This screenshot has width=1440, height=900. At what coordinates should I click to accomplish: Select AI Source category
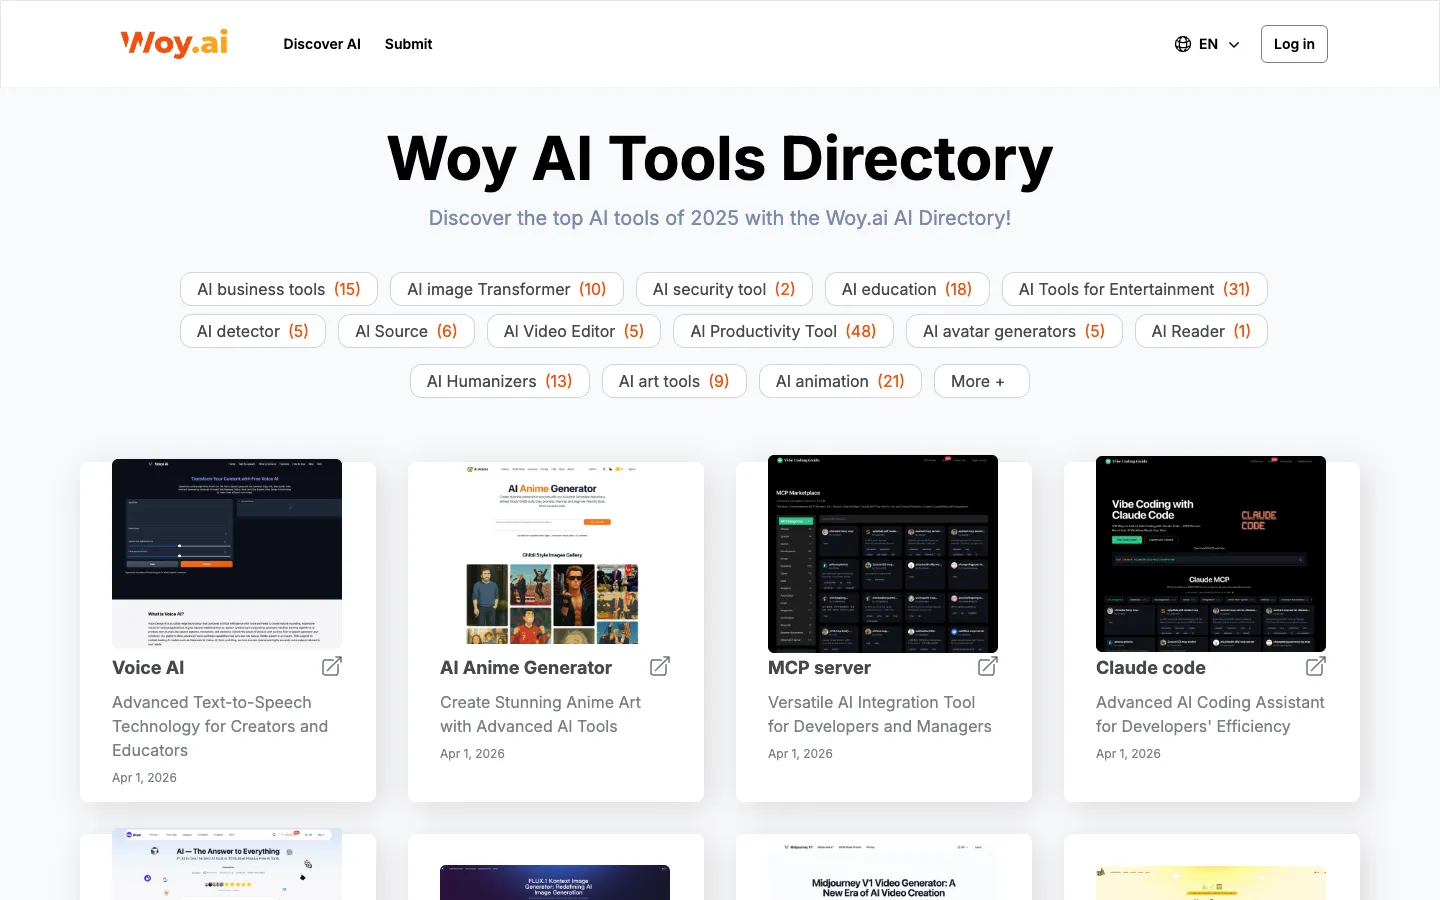(x=406, y=331)
